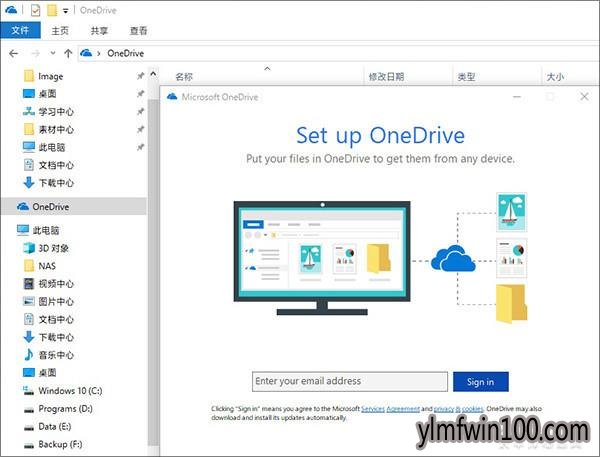Click the navigation pane vertical scrollbar
The image size is (600, 457).
(x=153, y=272)
